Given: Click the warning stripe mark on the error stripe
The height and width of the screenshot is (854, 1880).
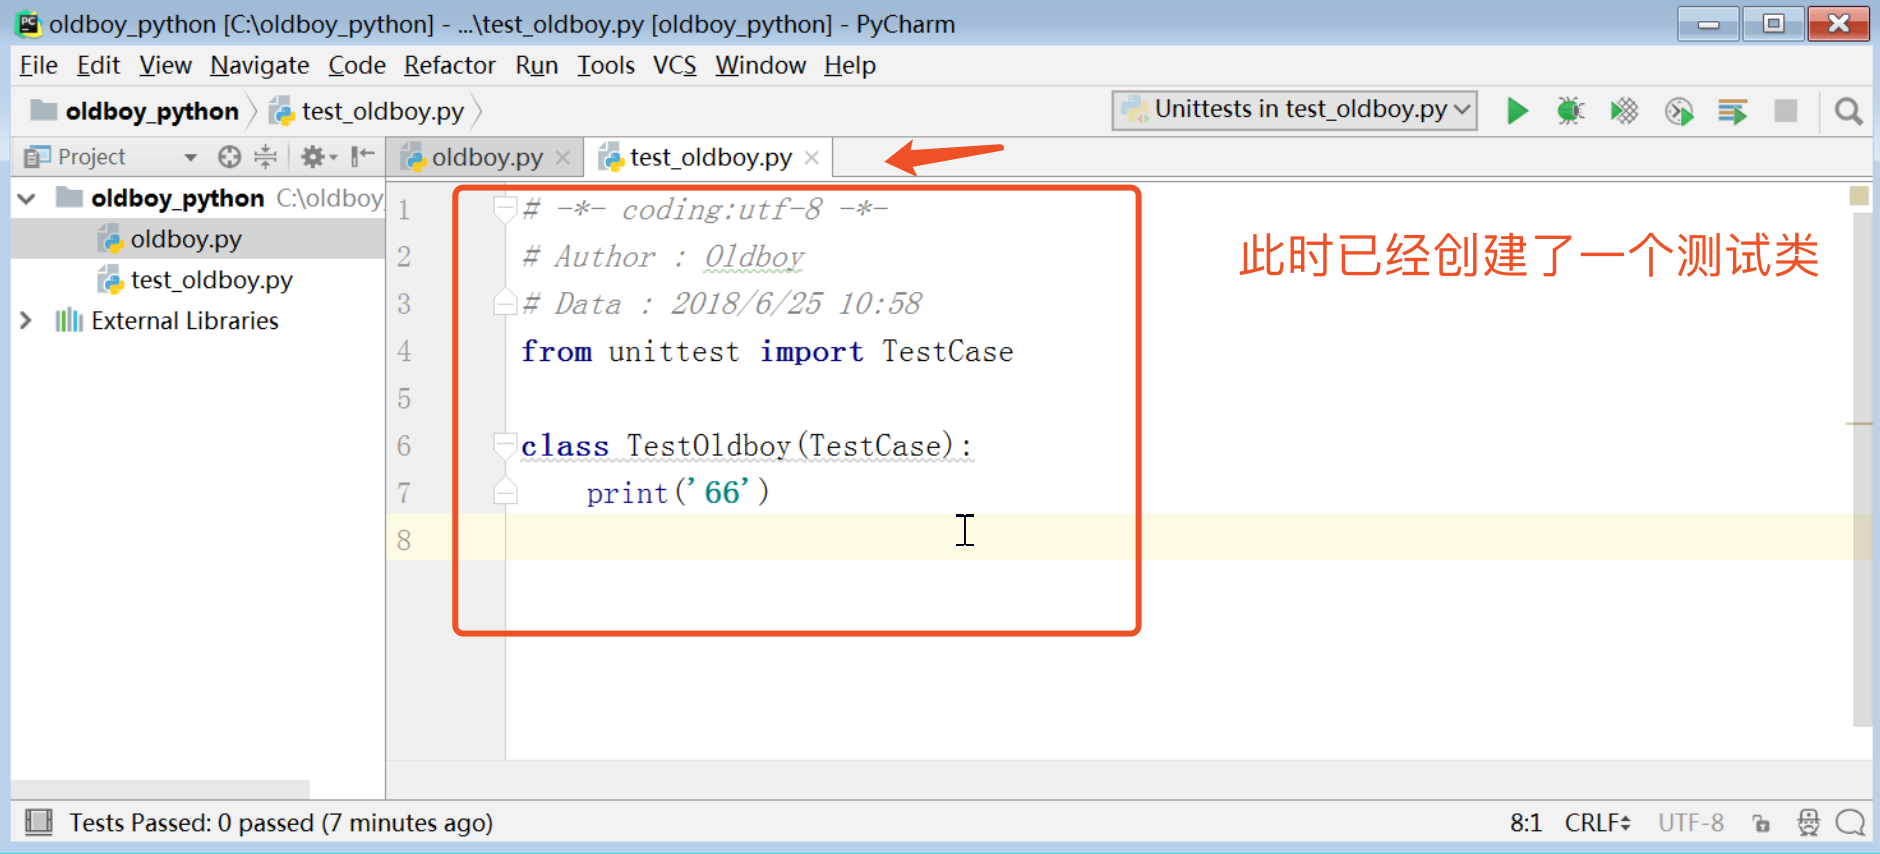Looking at the screenshot, I should (1859, 424).
